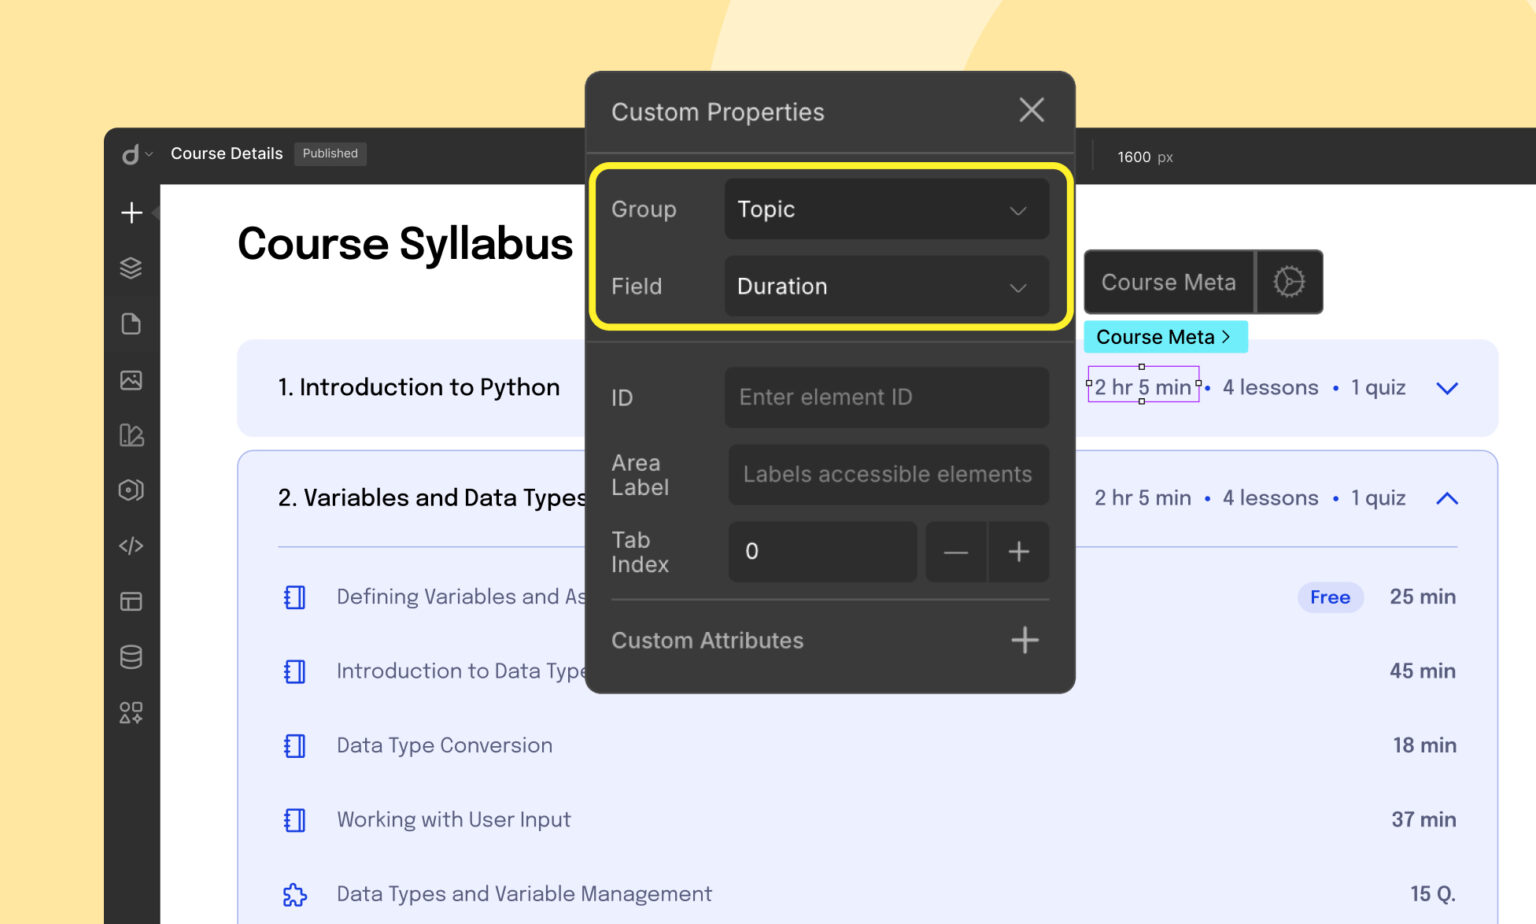Click the Enter element ID field

click(886, 398)
